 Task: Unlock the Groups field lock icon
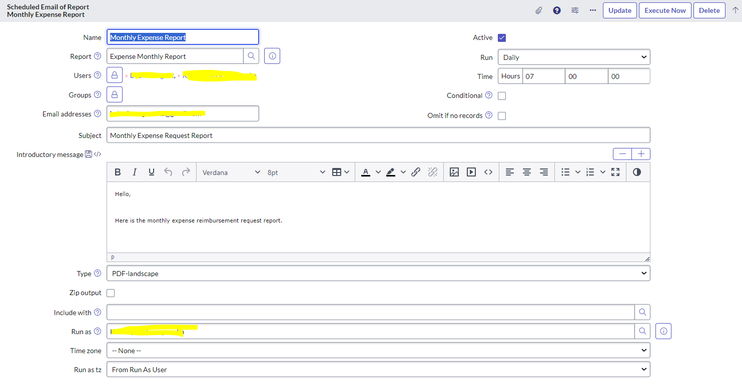pos(115,95)
